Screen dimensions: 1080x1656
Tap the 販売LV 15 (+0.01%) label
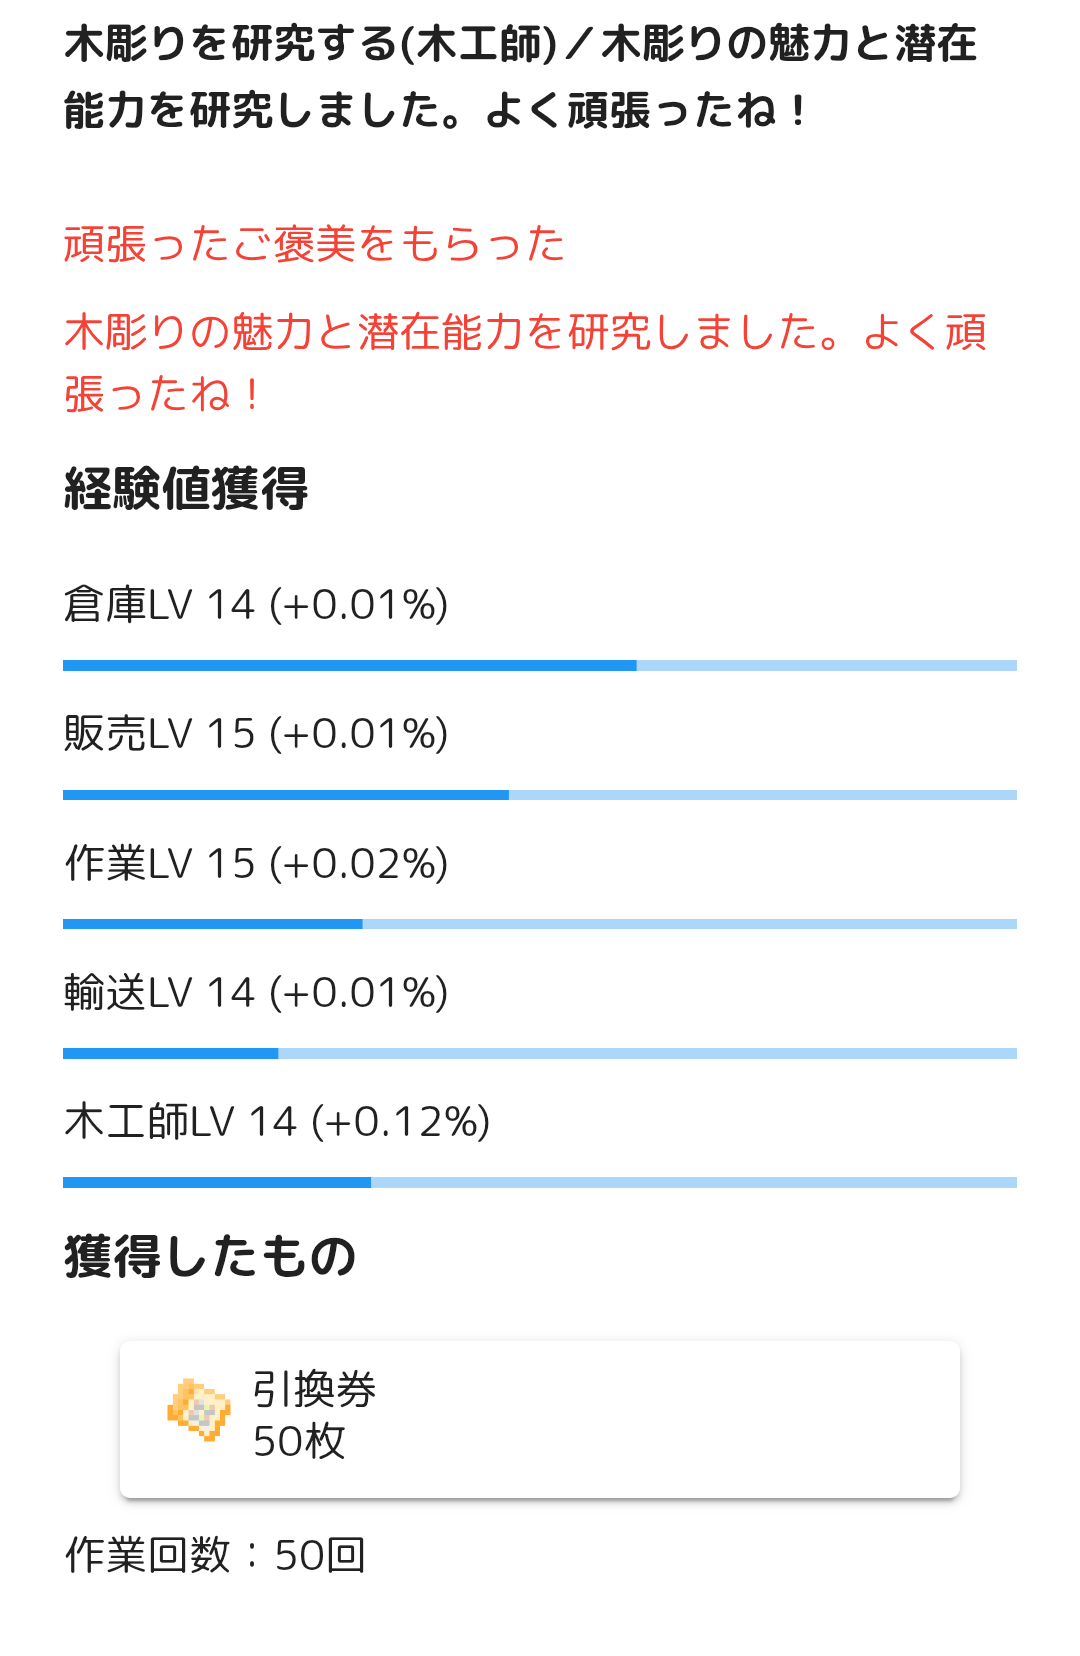256,734
